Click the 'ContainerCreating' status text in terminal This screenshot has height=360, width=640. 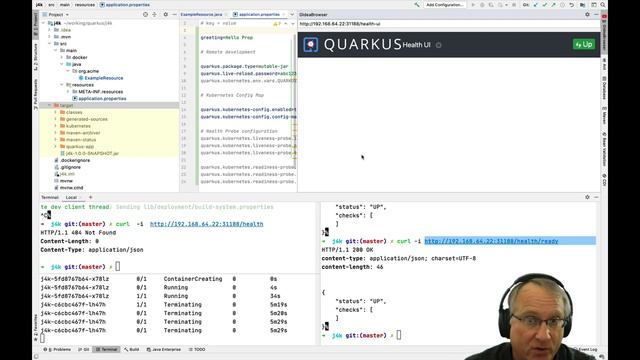point(193,279)
